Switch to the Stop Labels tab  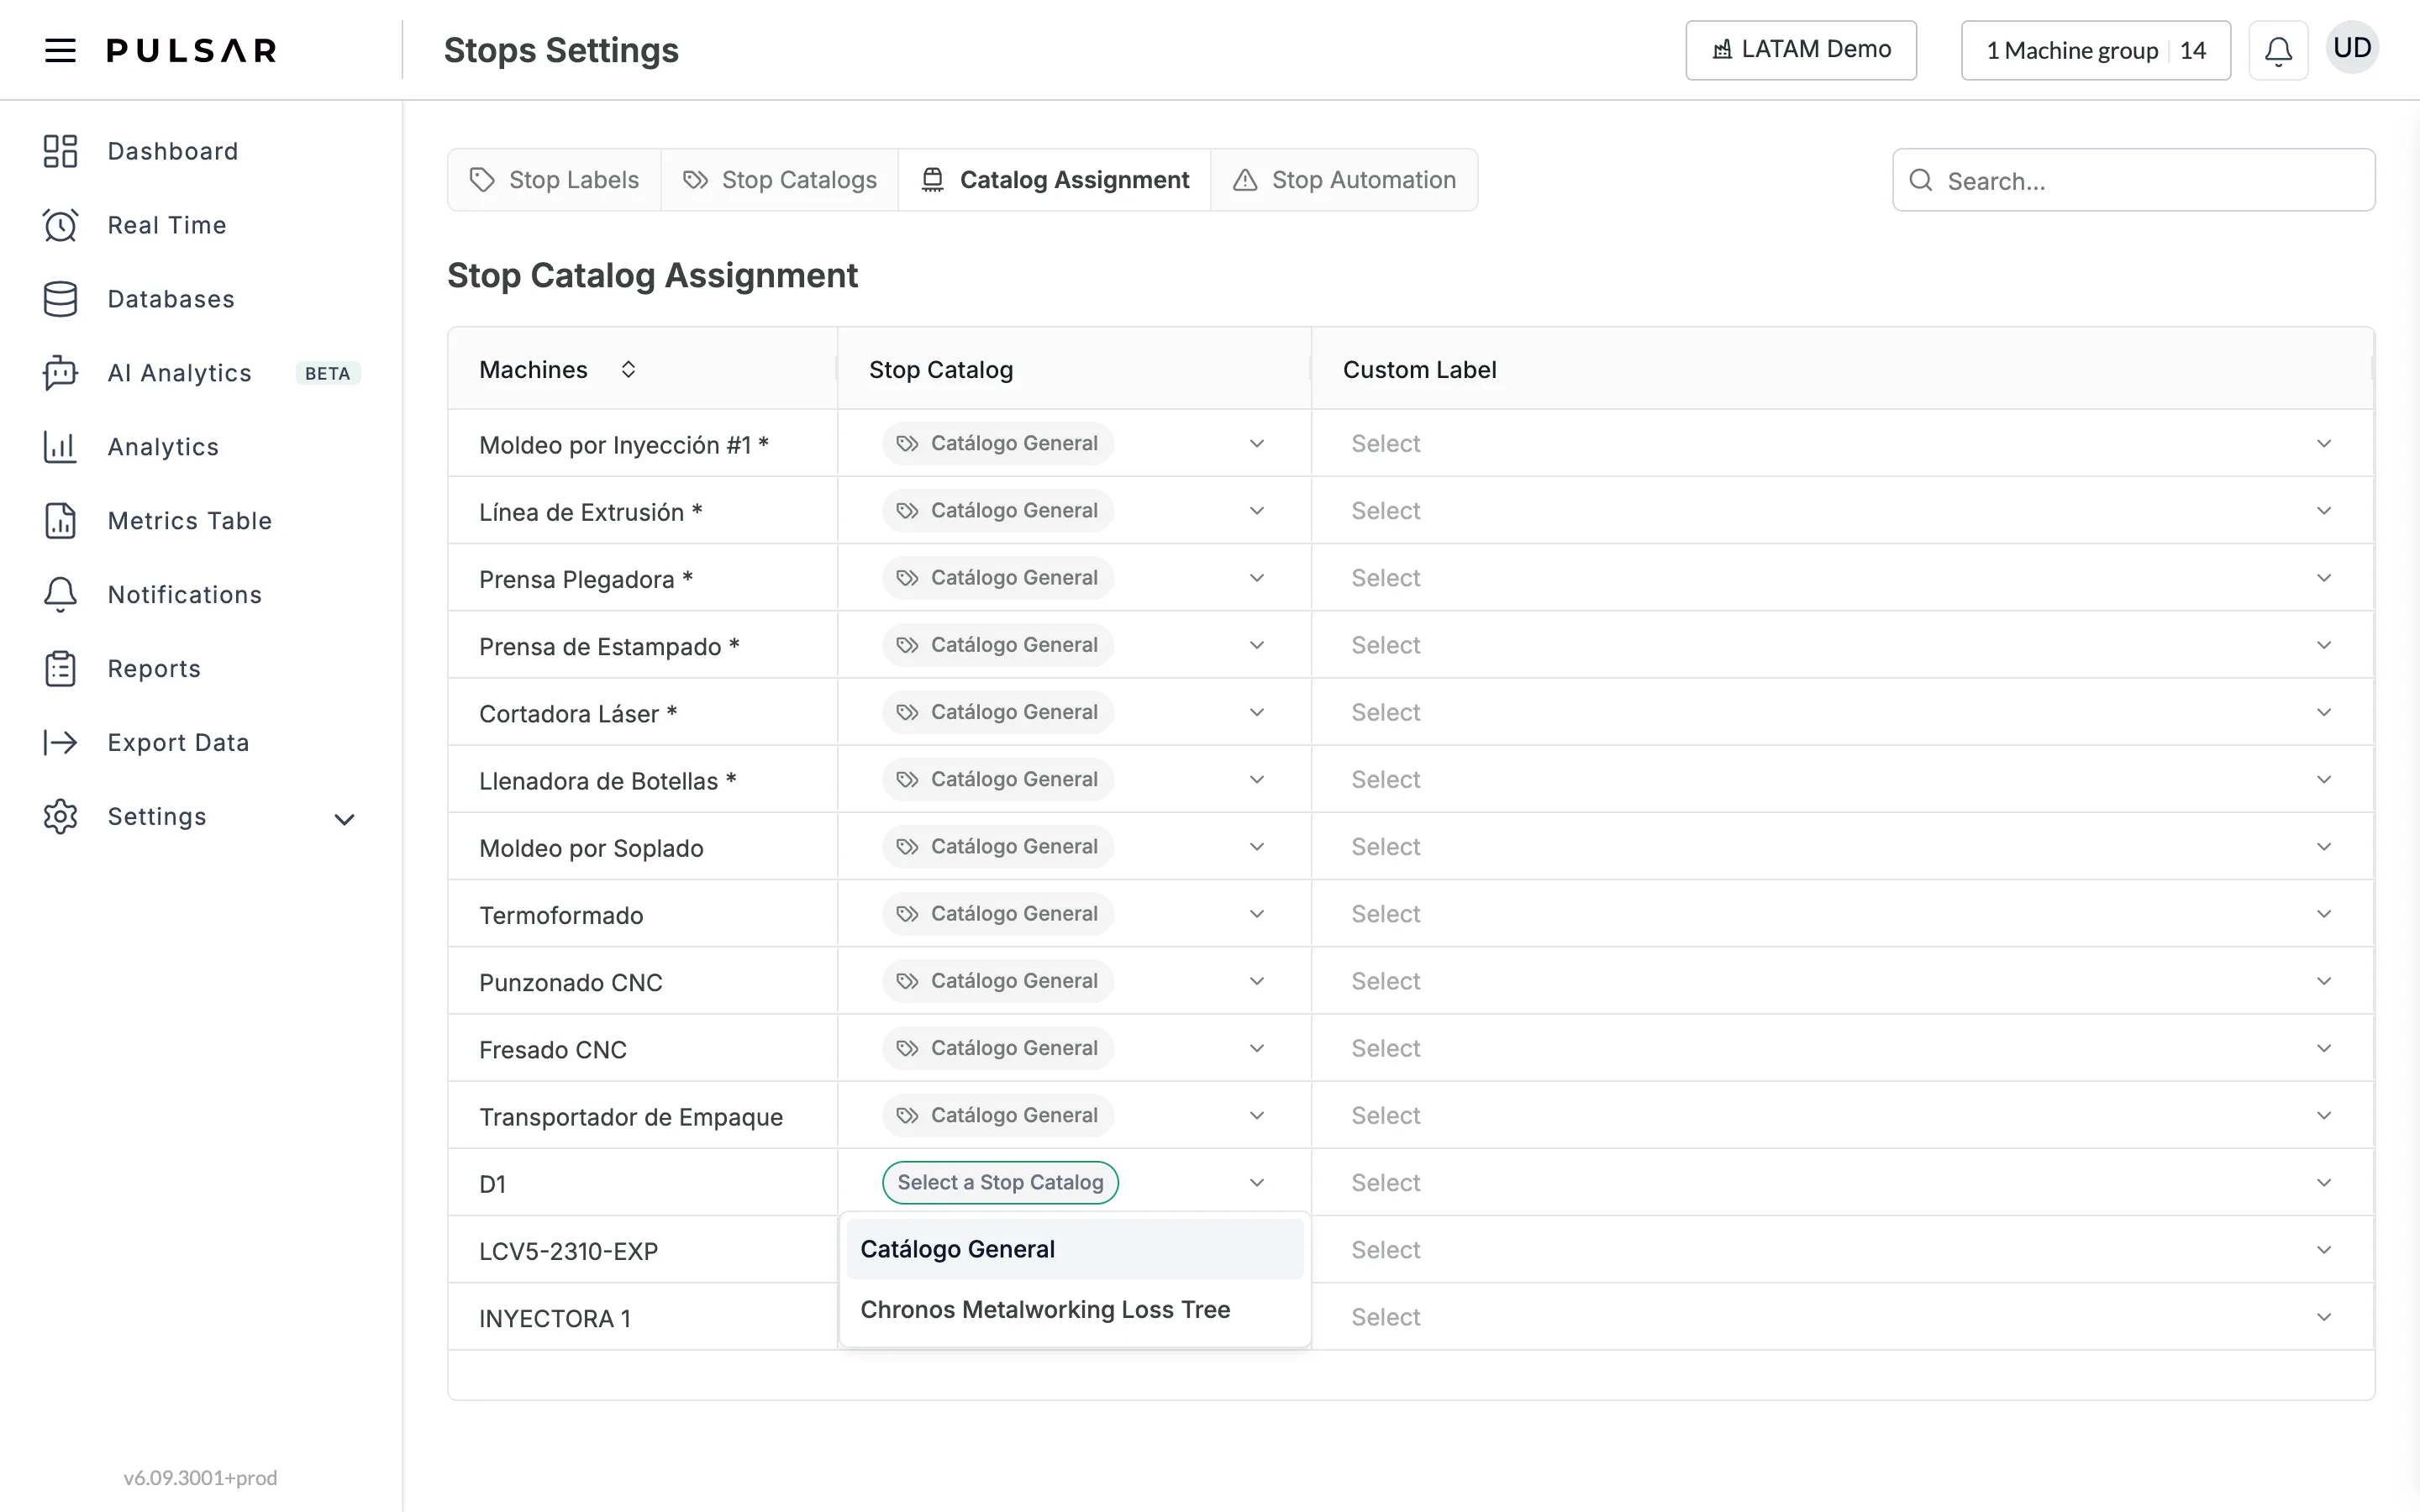pyautogui.click(x=555, y=179)
